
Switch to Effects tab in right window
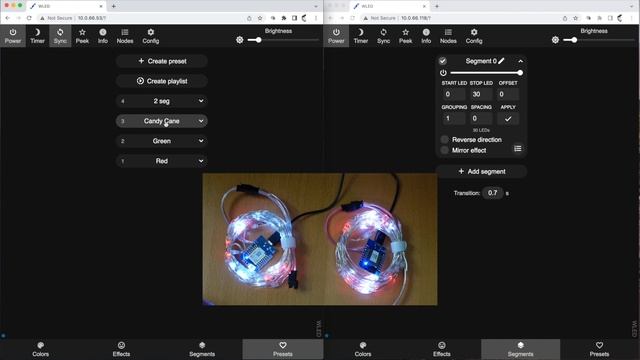point(442,349)
